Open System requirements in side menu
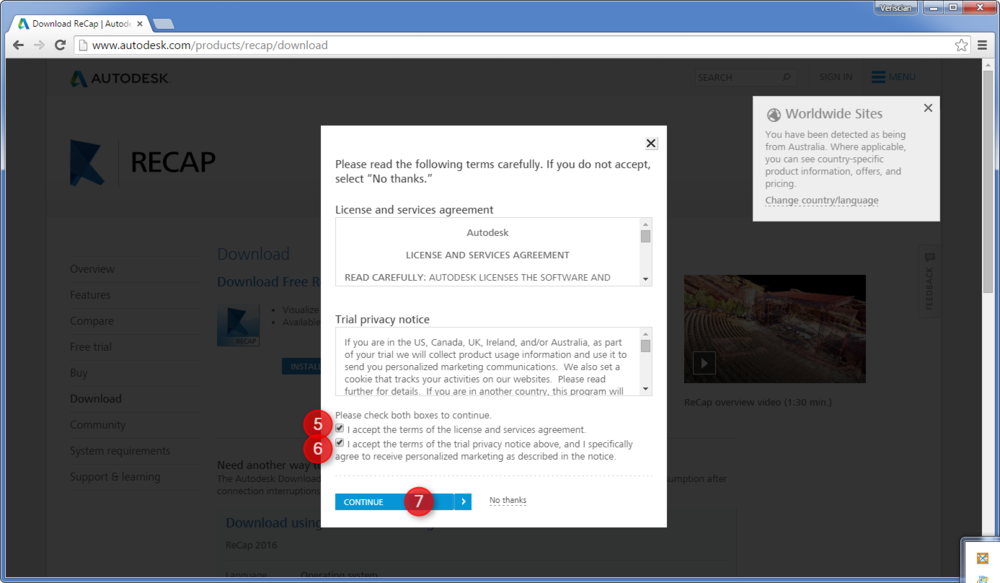The height and width of the screenshot is (583, 1000). coord(120,451)
